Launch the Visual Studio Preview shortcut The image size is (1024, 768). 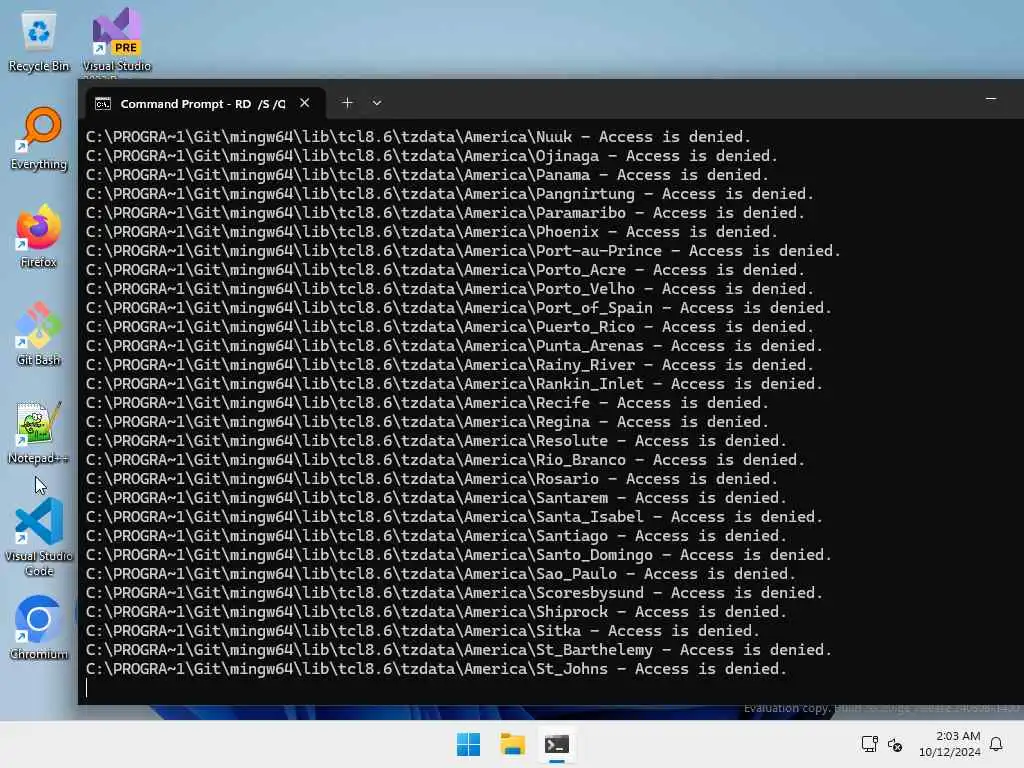(116, 41)
